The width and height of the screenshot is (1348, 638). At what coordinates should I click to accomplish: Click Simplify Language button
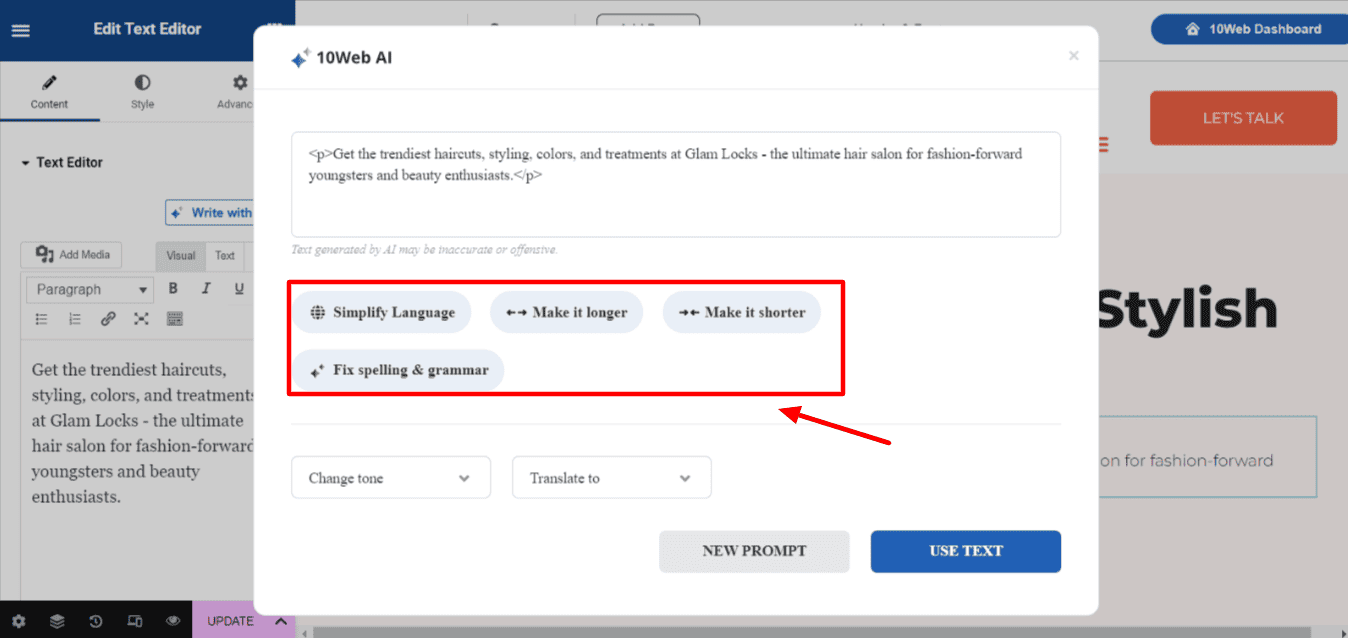click(383, 313)
